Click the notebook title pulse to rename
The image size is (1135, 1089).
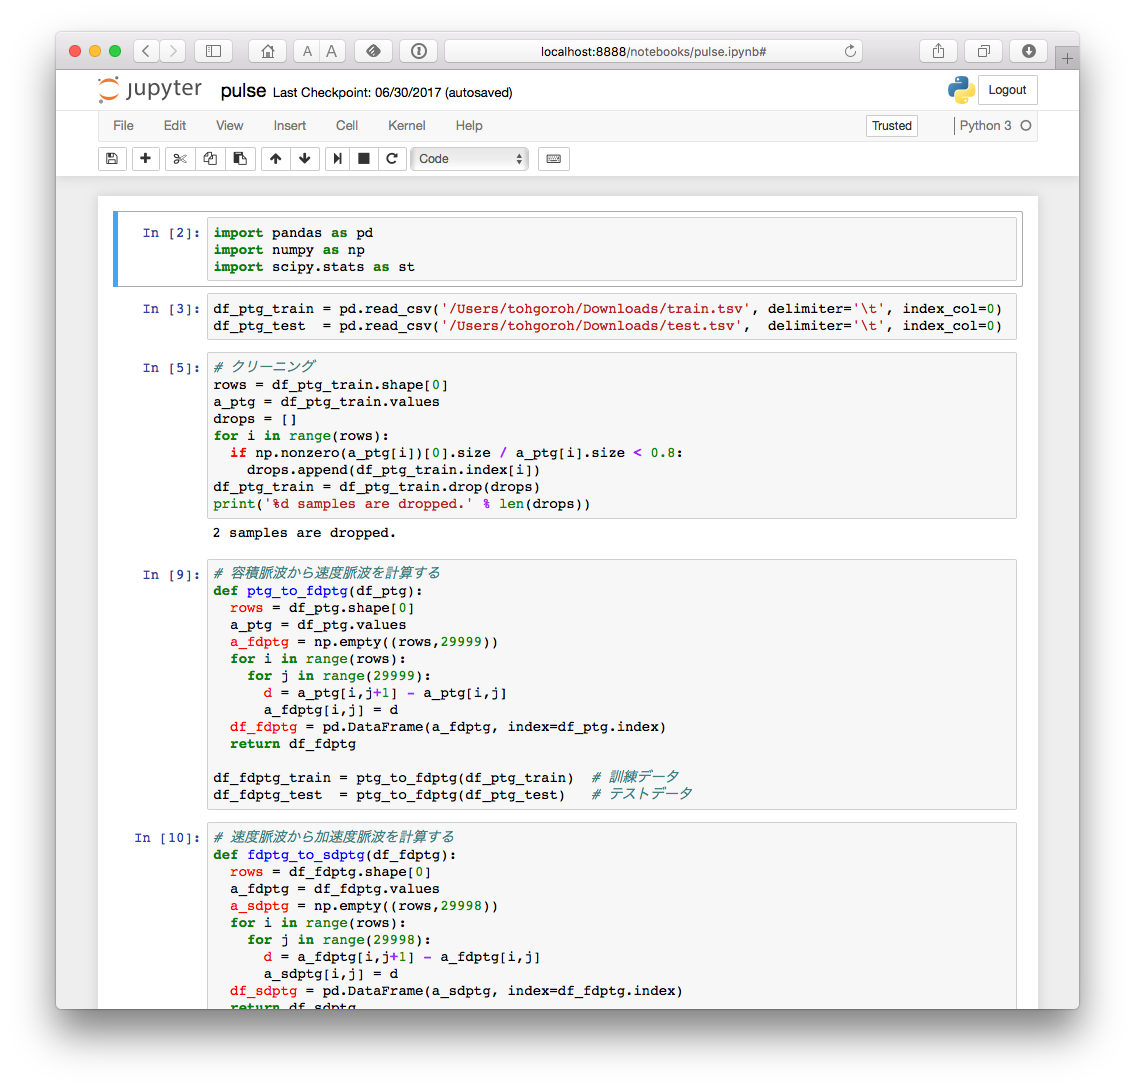(243, 91)
